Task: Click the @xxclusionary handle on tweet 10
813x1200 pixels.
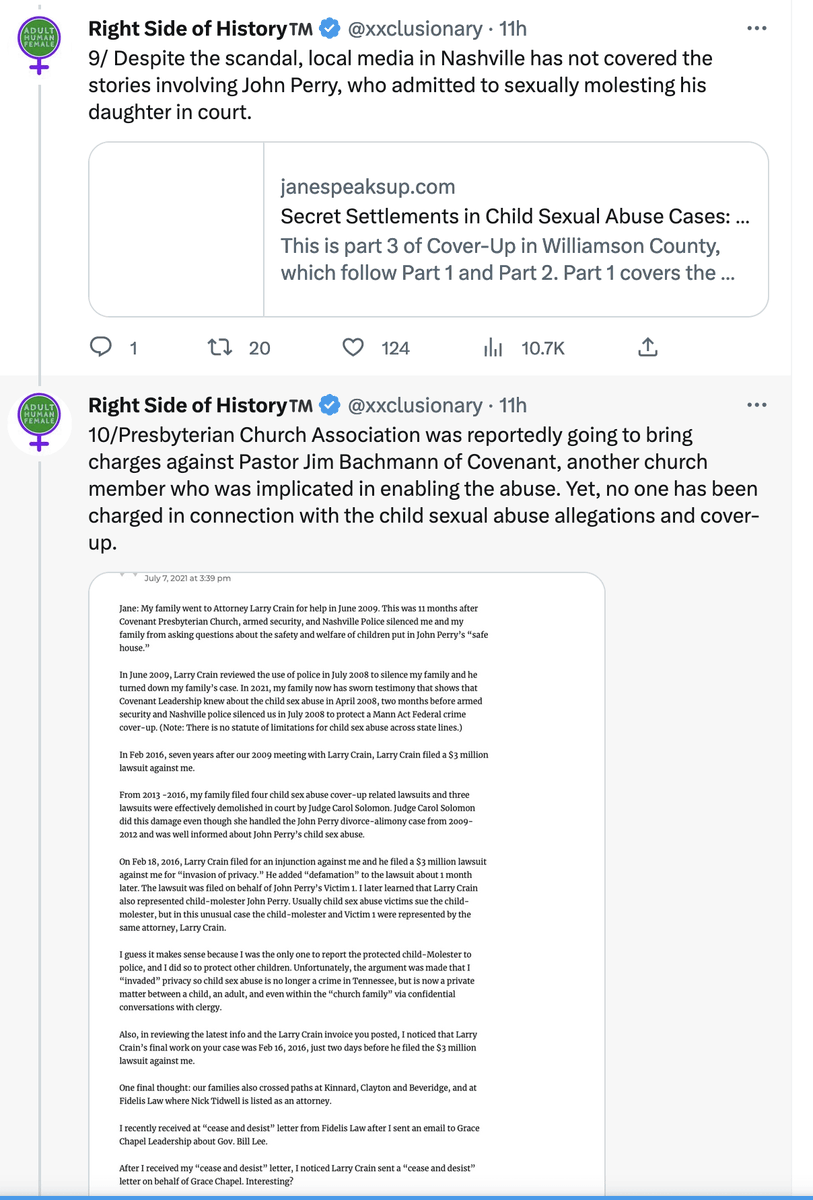Action: [x=414, y=405]
